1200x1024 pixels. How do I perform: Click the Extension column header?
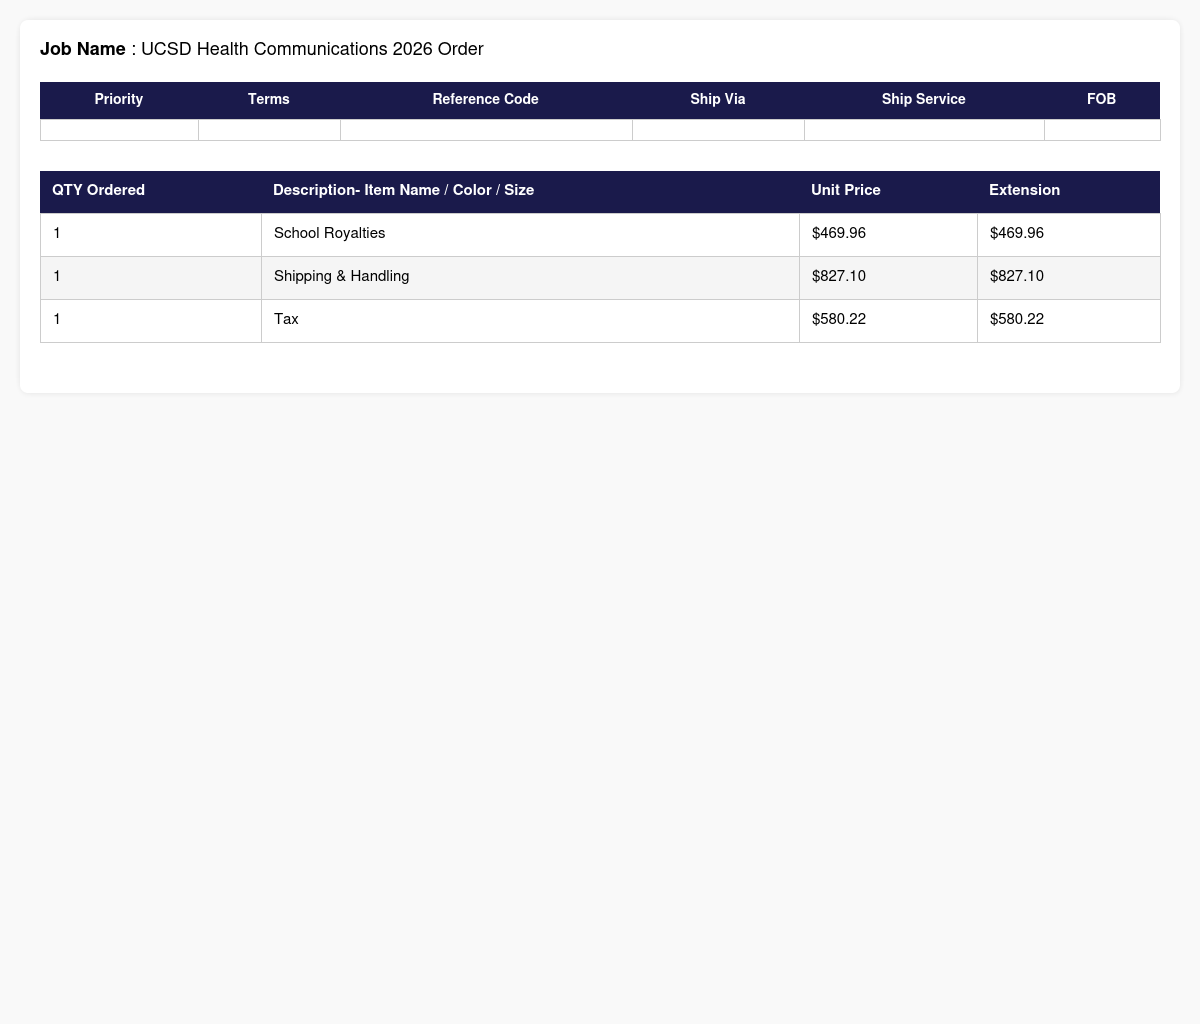[1069, 191]
